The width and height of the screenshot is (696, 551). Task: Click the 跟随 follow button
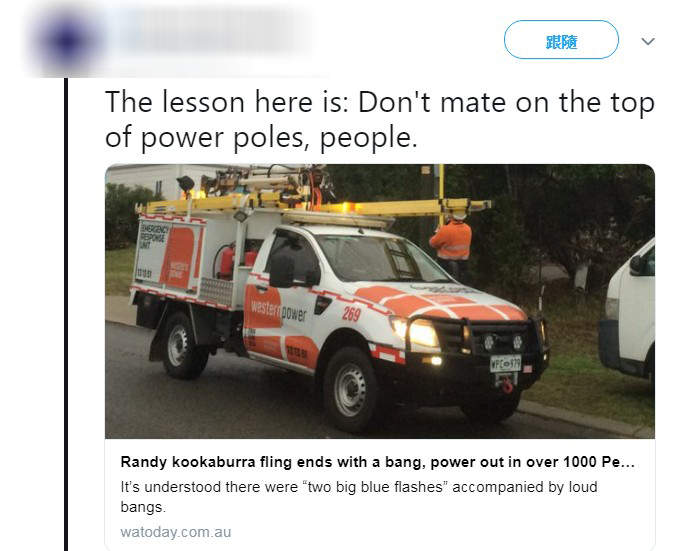tap(561, 40)
